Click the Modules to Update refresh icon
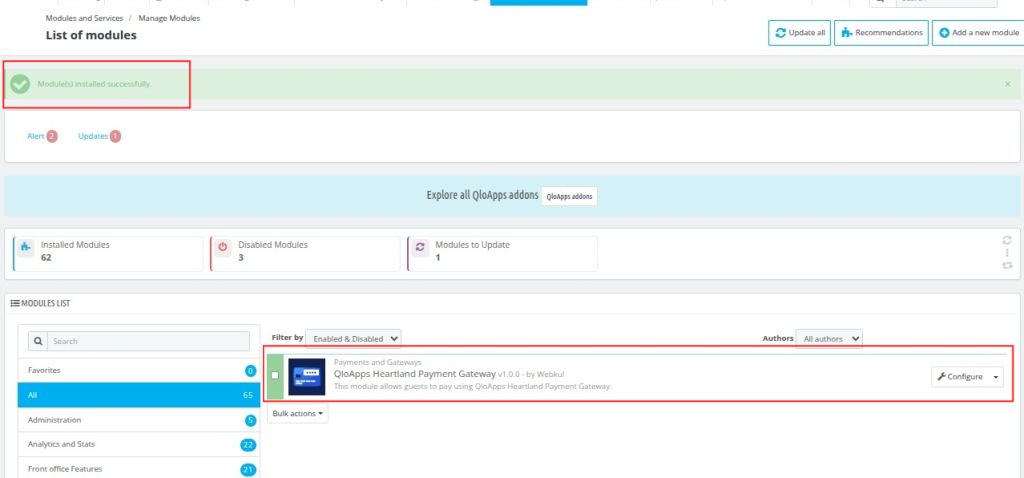The width and height of the screenshot is (1024, 478). [420, 247]
